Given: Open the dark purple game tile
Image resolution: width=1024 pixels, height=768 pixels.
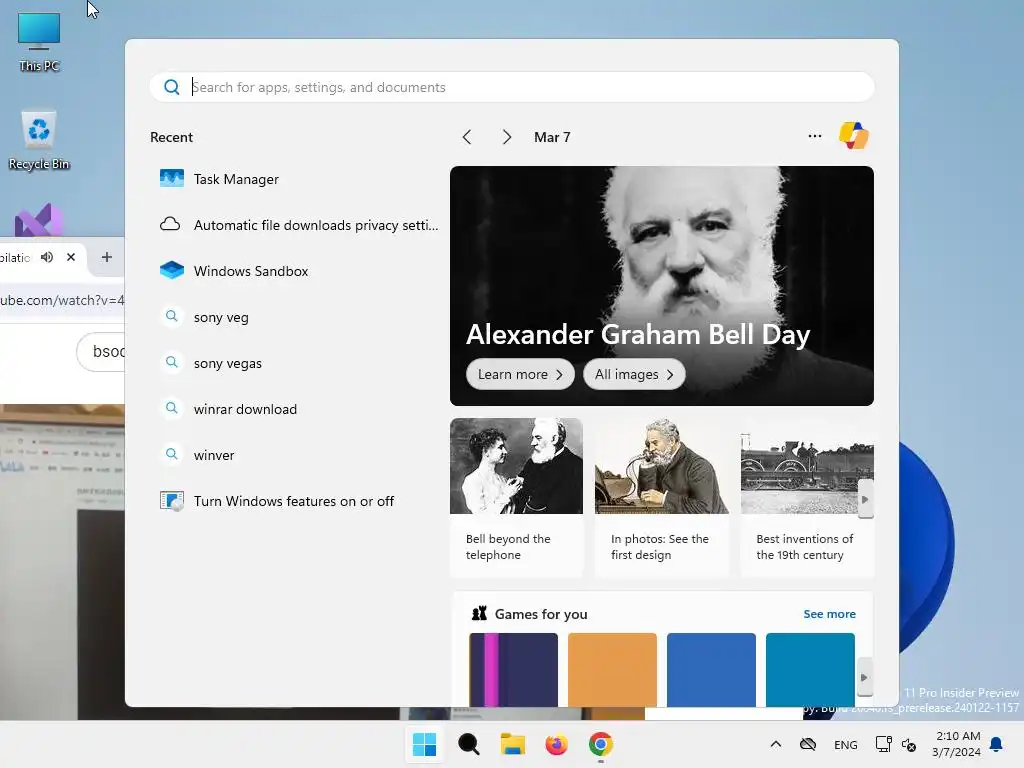Looking at the screenshot, I should pyautogui.click(x=514, y=669).
